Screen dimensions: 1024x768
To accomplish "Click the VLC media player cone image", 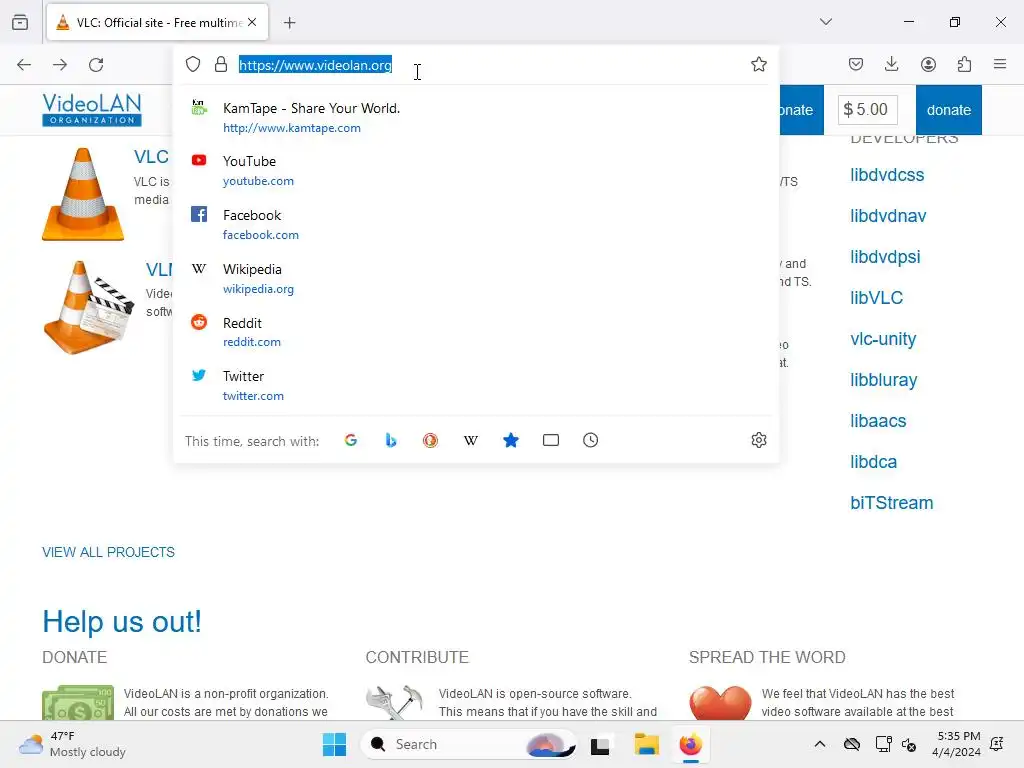I will click(83, 194).
